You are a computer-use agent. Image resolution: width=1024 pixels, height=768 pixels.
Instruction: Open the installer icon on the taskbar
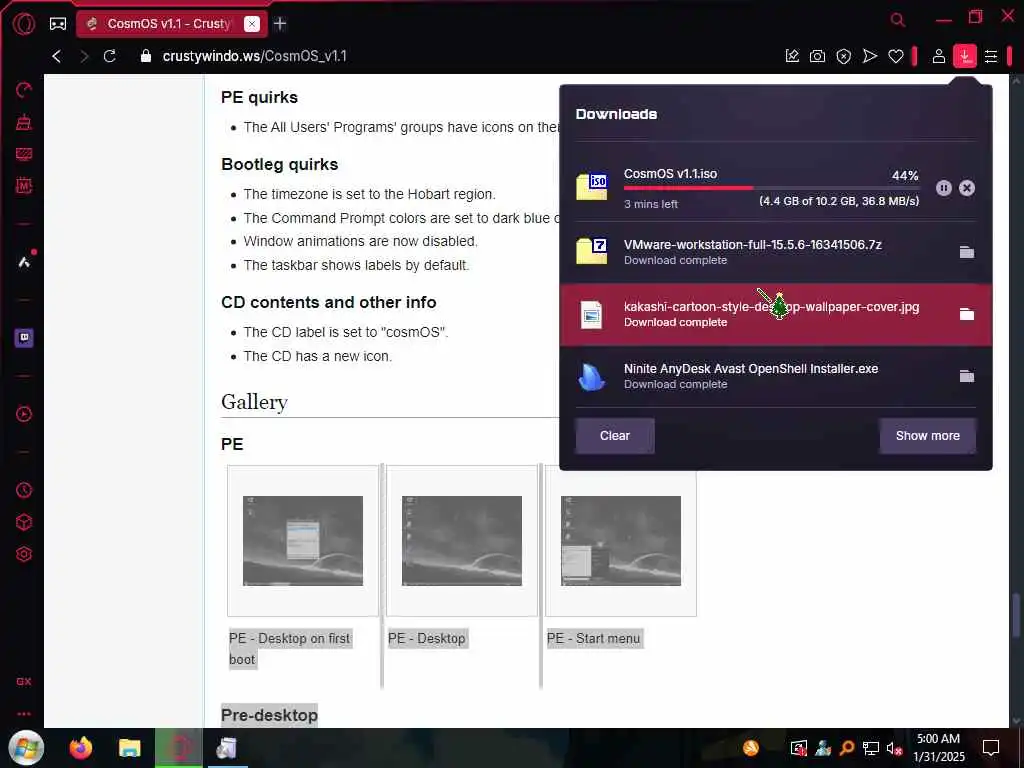click(226, 748)
